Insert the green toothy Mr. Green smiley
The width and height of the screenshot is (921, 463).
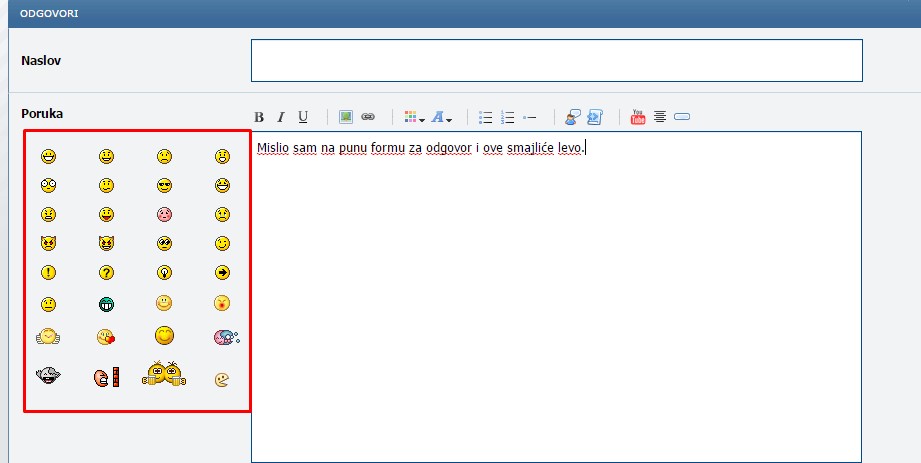106,304
